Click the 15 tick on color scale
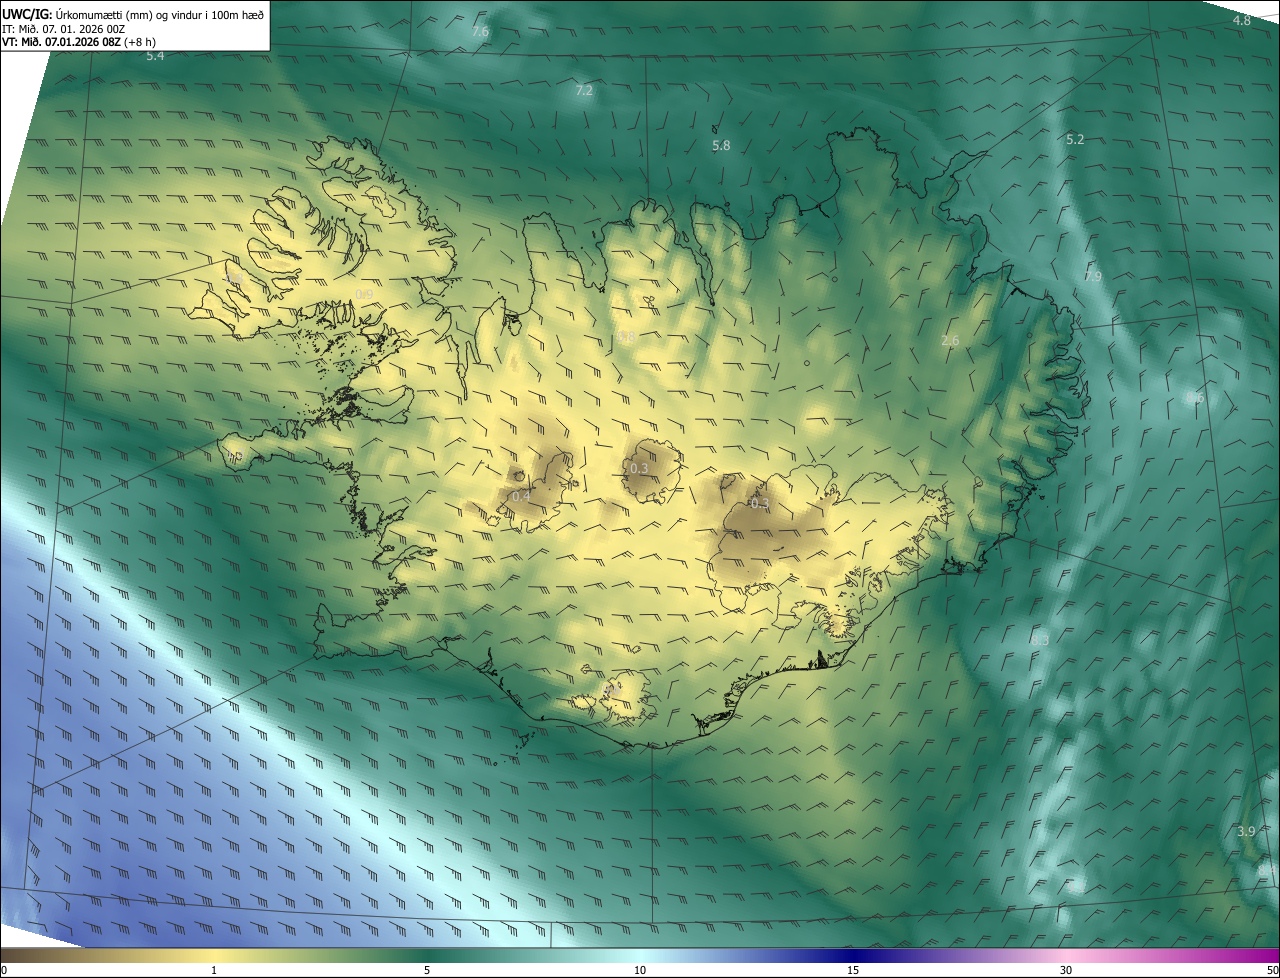This screenshot has height=978, width=1280. (x=853, y=970)
